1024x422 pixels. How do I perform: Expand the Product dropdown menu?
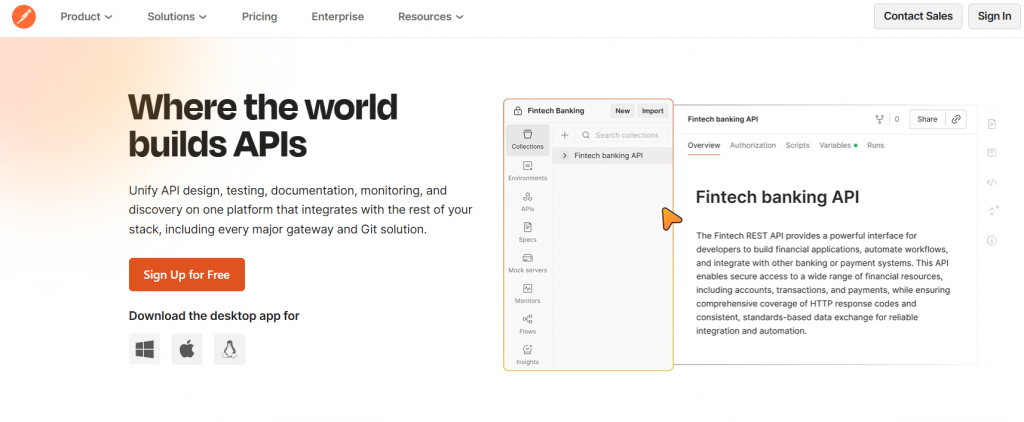pyautogui.click(x=86, y=17)
